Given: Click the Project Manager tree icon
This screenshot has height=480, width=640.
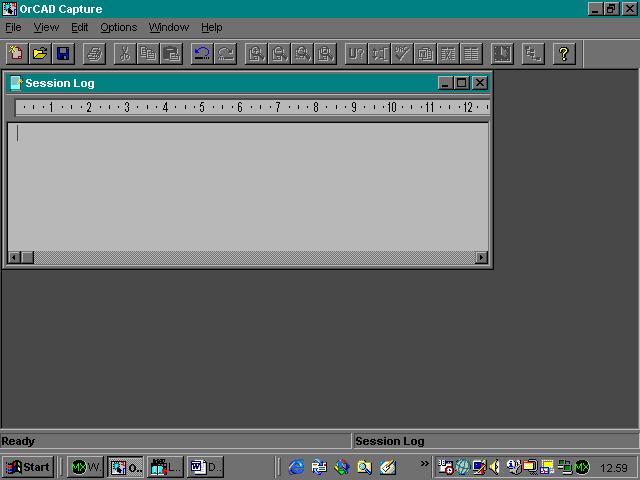Looking at the screenshot, I should pyautogui.click(x=533, y=53).
